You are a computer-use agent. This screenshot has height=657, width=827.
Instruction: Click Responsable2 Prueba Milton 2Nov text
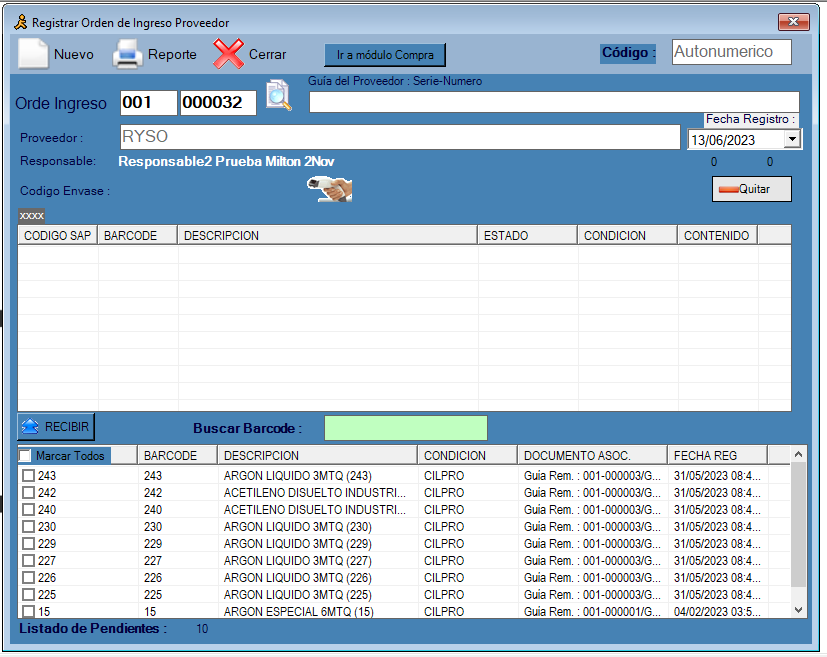[x=226, y=161]
